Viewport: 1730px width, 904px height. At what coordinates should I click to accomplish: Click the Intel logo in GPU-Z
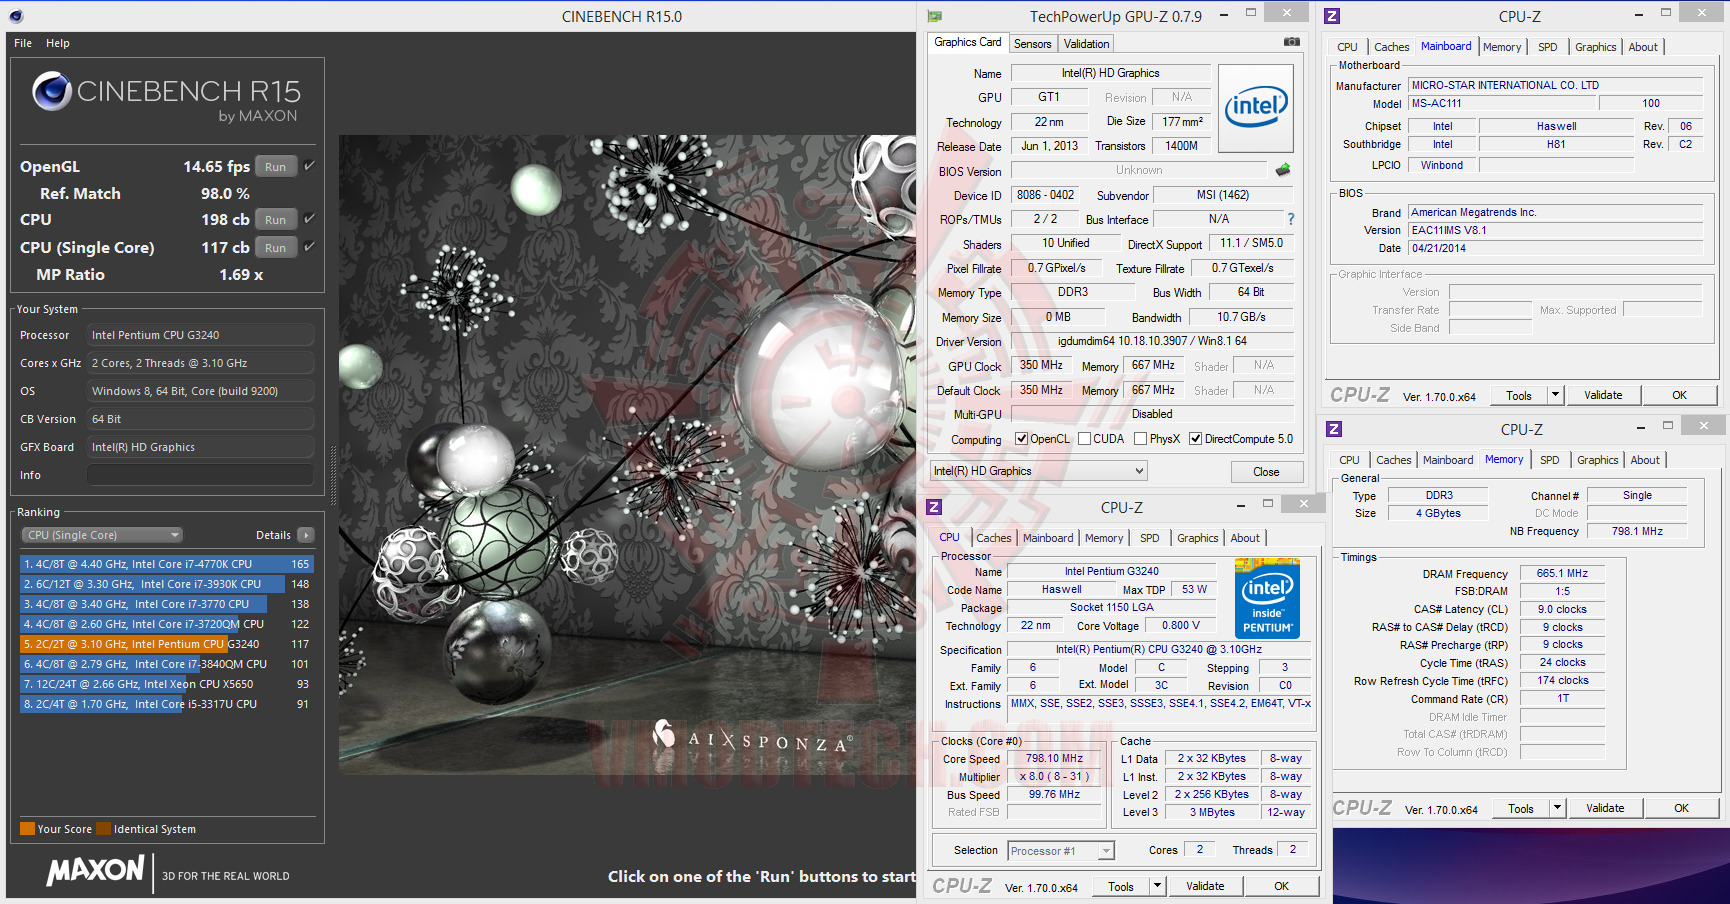1256,106
